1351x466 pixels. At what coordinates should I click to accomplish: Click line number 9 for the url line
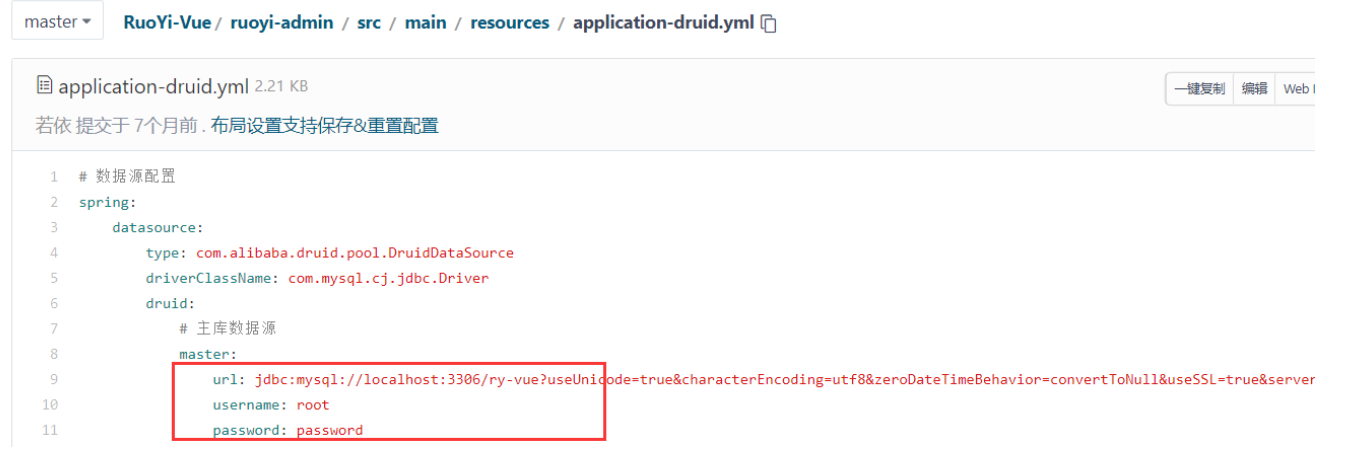[x=53, y=379]
